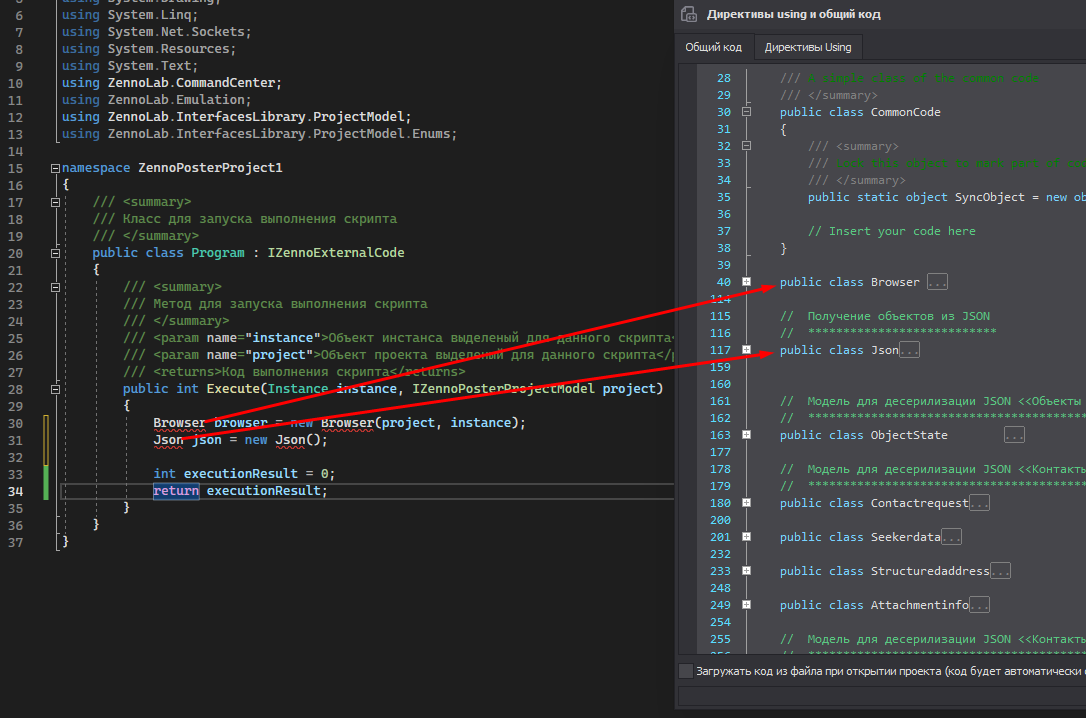Collapse the Program class block
This screenshot has height=718, width=1086.
(55, 253)
